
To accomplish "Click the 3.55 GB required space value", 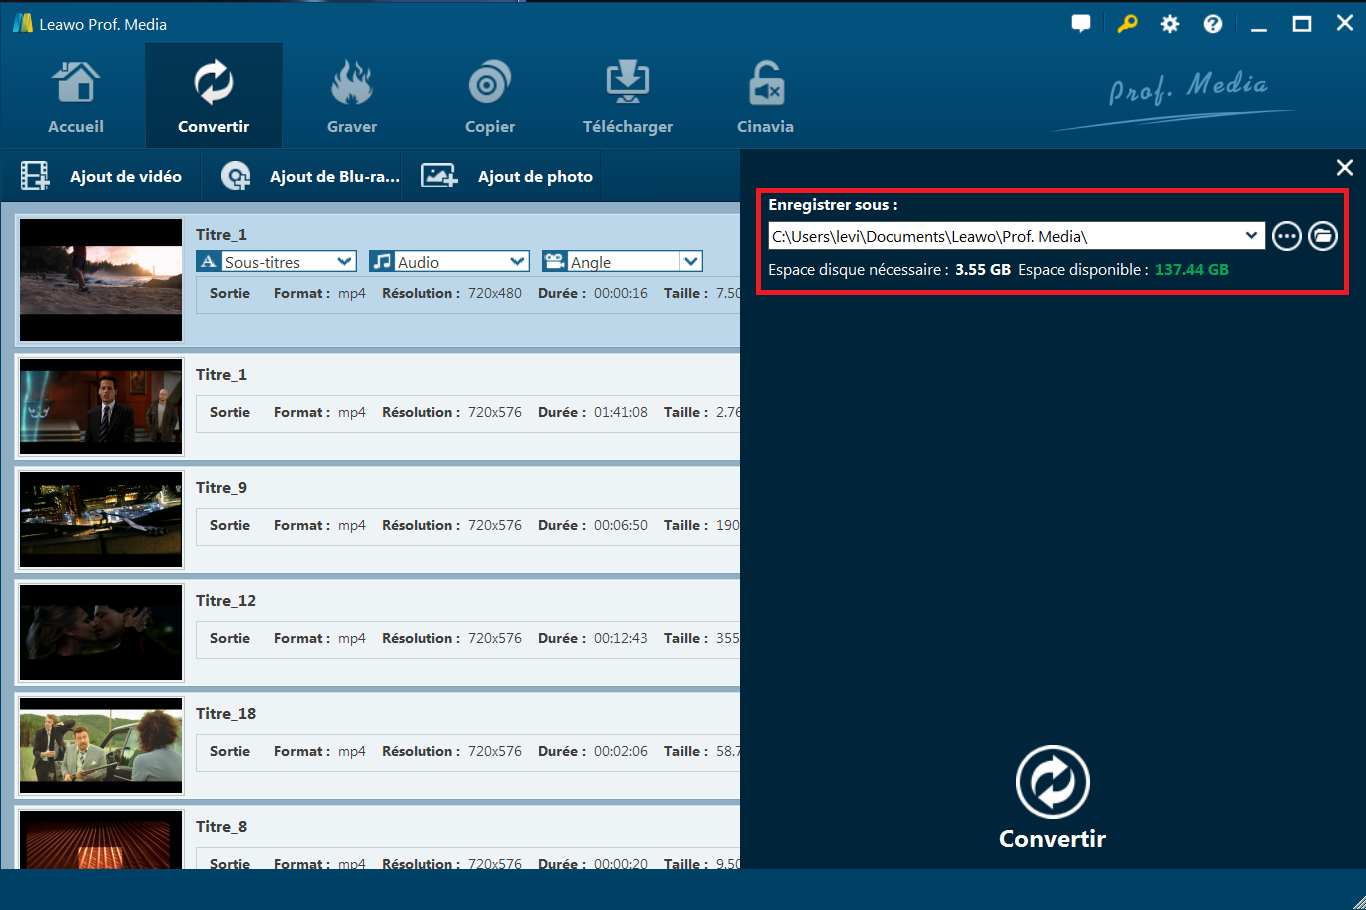I will [983, 270].
